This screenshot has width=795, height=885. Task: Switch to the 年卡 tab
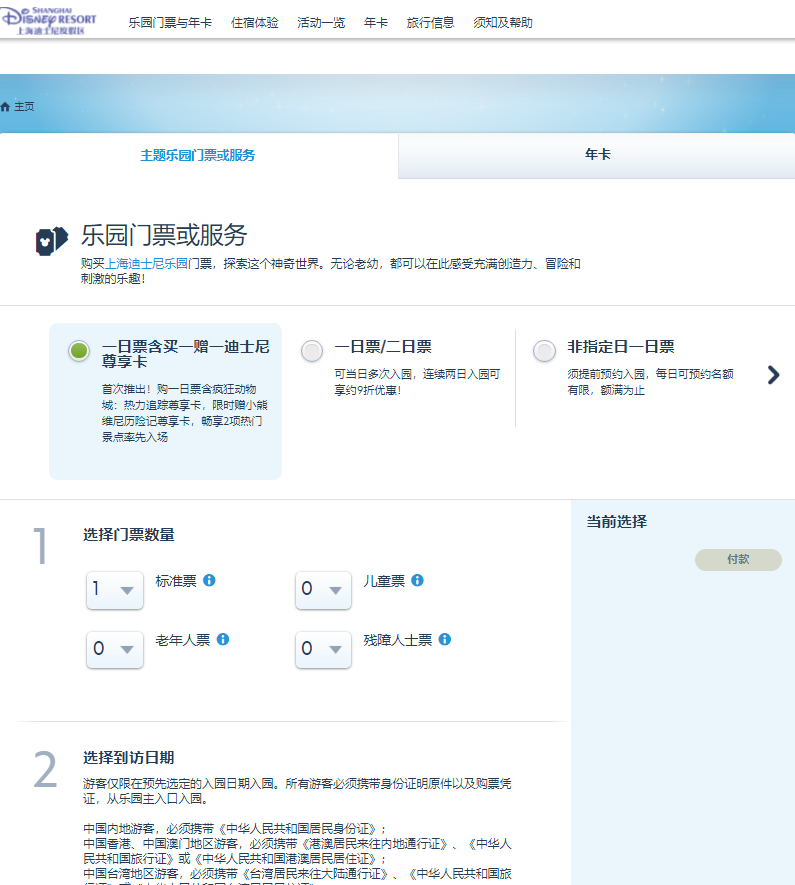pyautogui.click(x=597, y=155)
